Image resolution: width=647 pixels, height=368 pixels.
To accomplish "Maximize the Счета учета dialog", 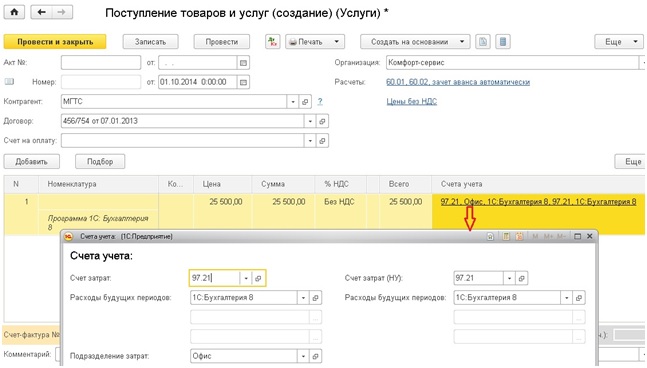I will pos(578,236).
